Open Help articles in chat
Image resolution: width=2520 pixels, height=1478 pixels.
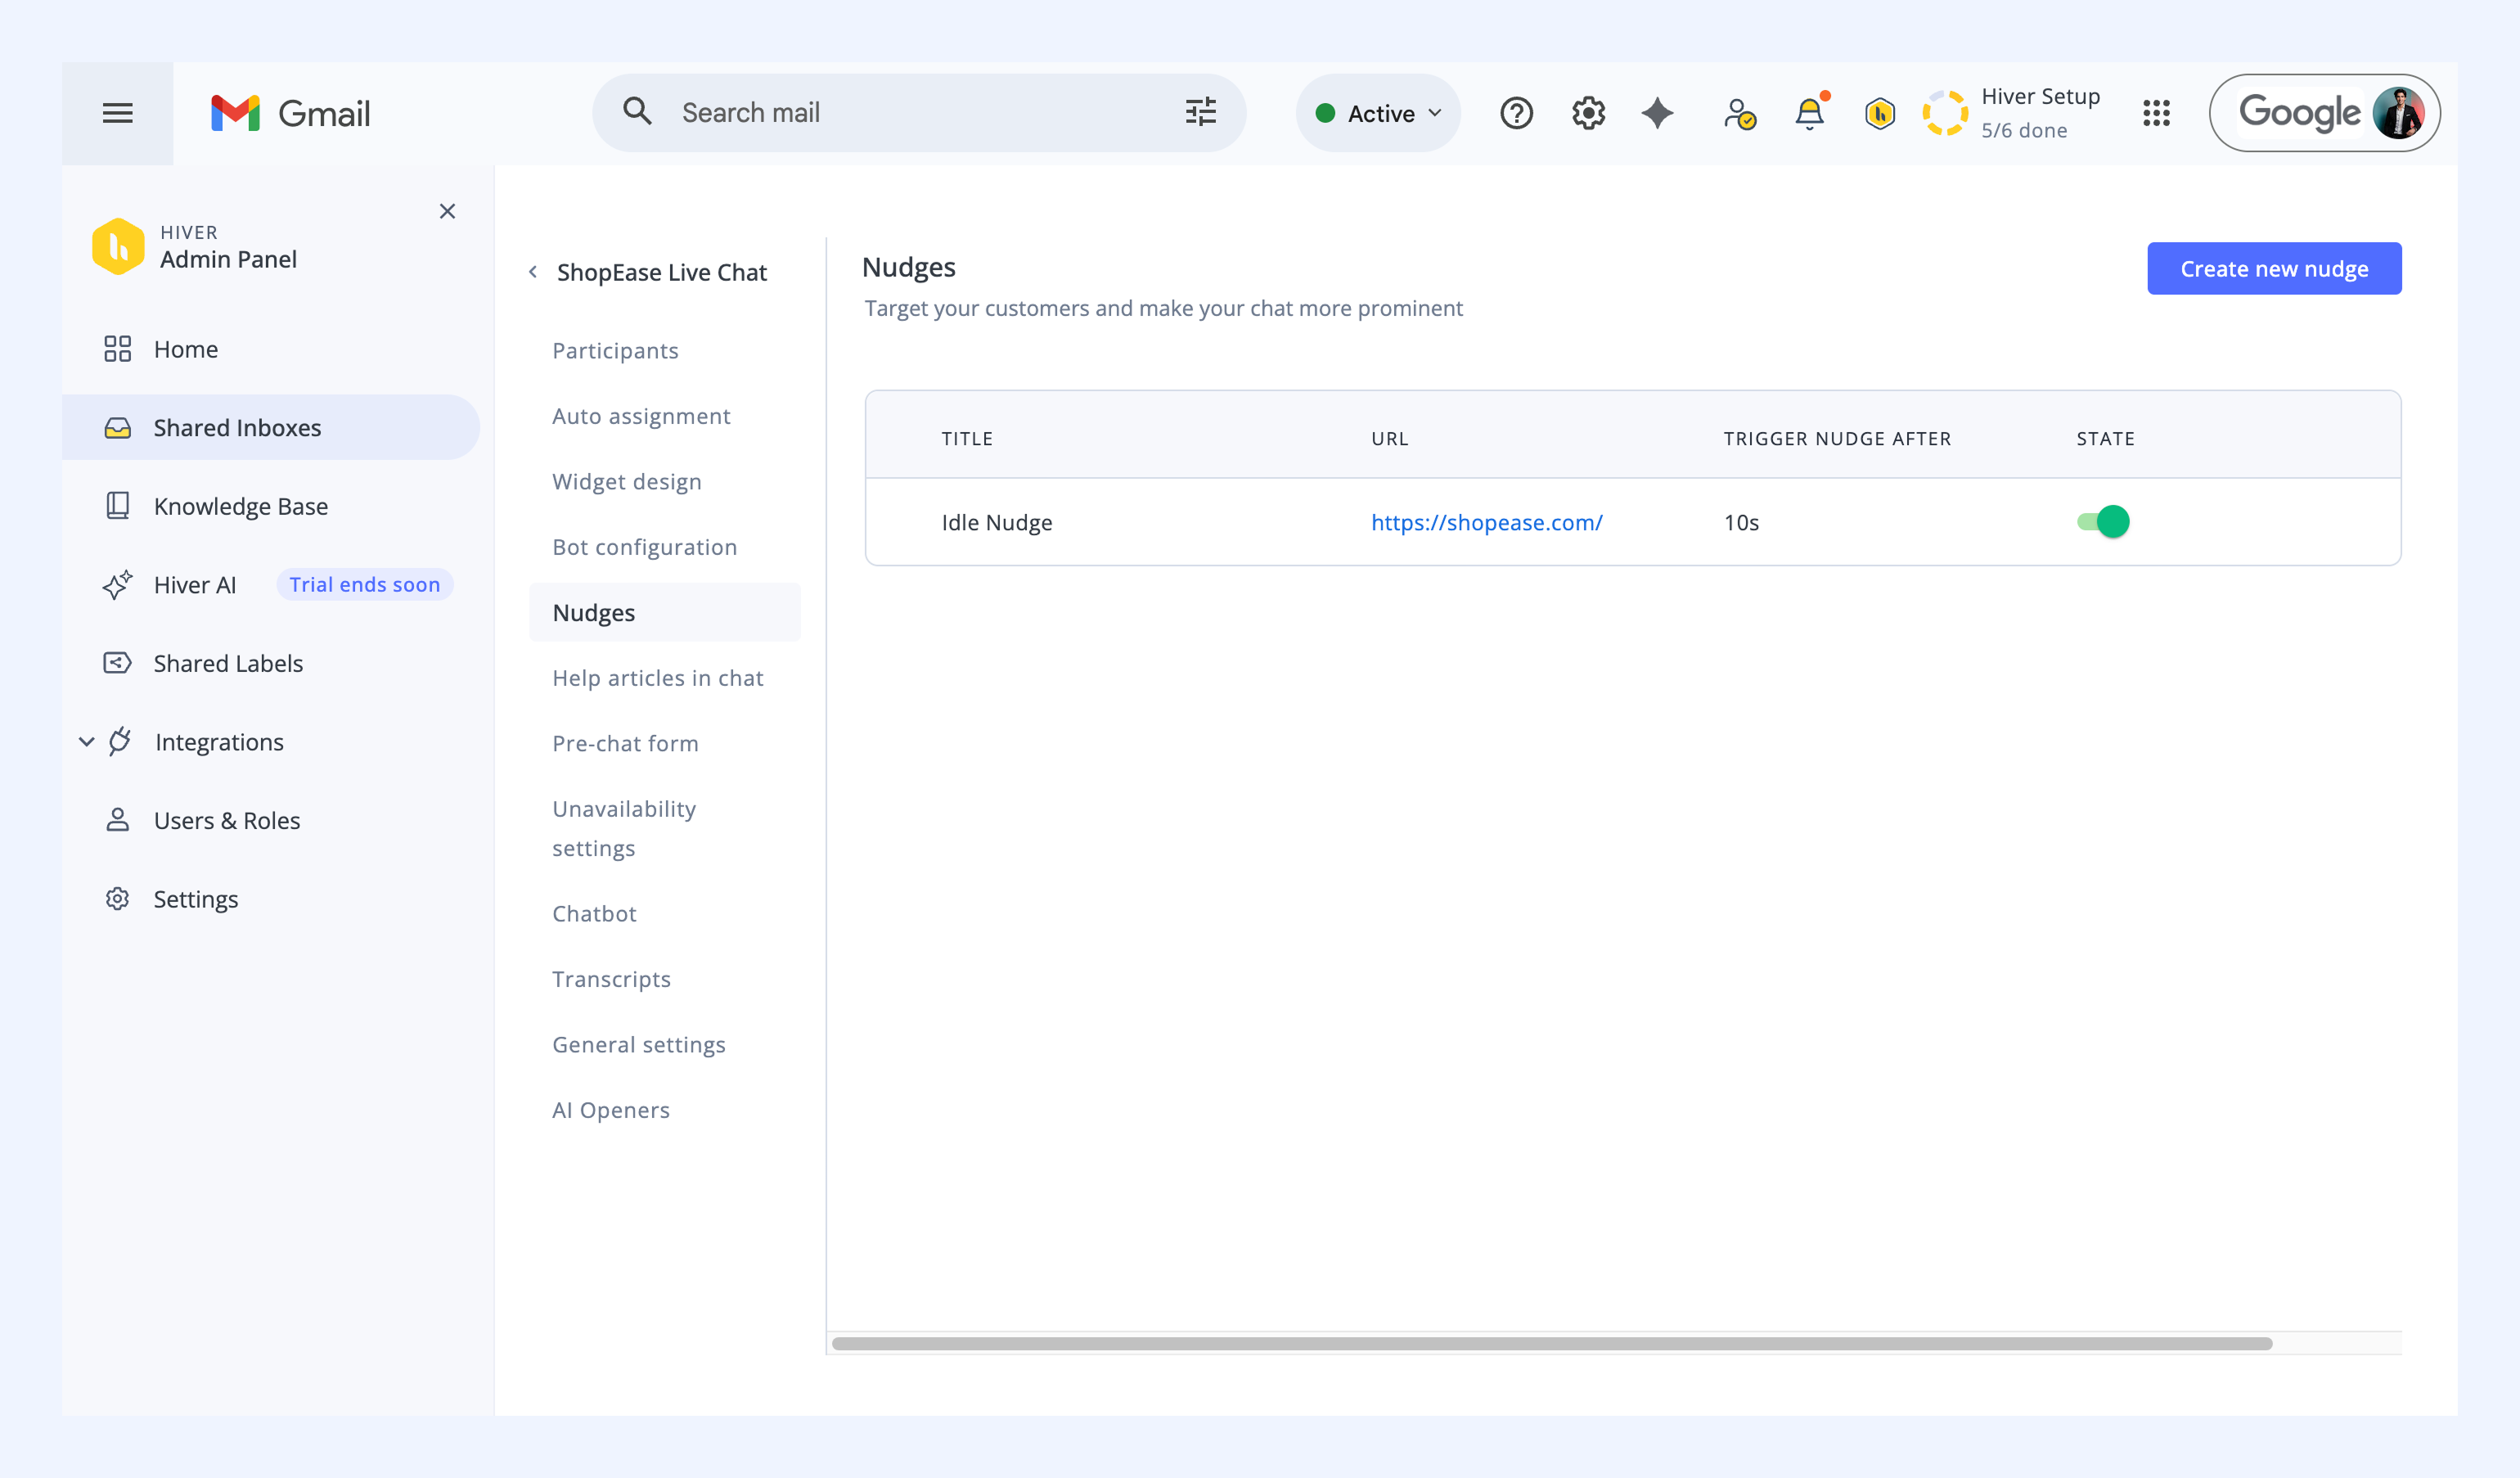658,678
